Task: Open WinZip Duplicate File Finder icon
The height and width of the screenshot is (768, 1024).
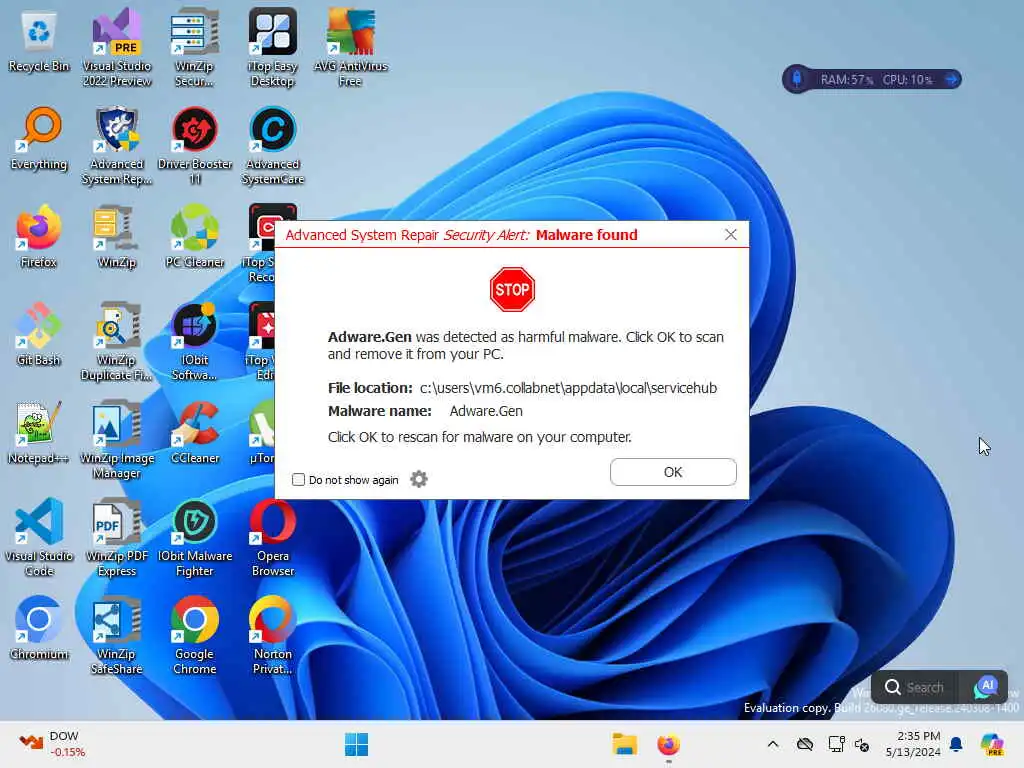Action: (x=116, y=341)
